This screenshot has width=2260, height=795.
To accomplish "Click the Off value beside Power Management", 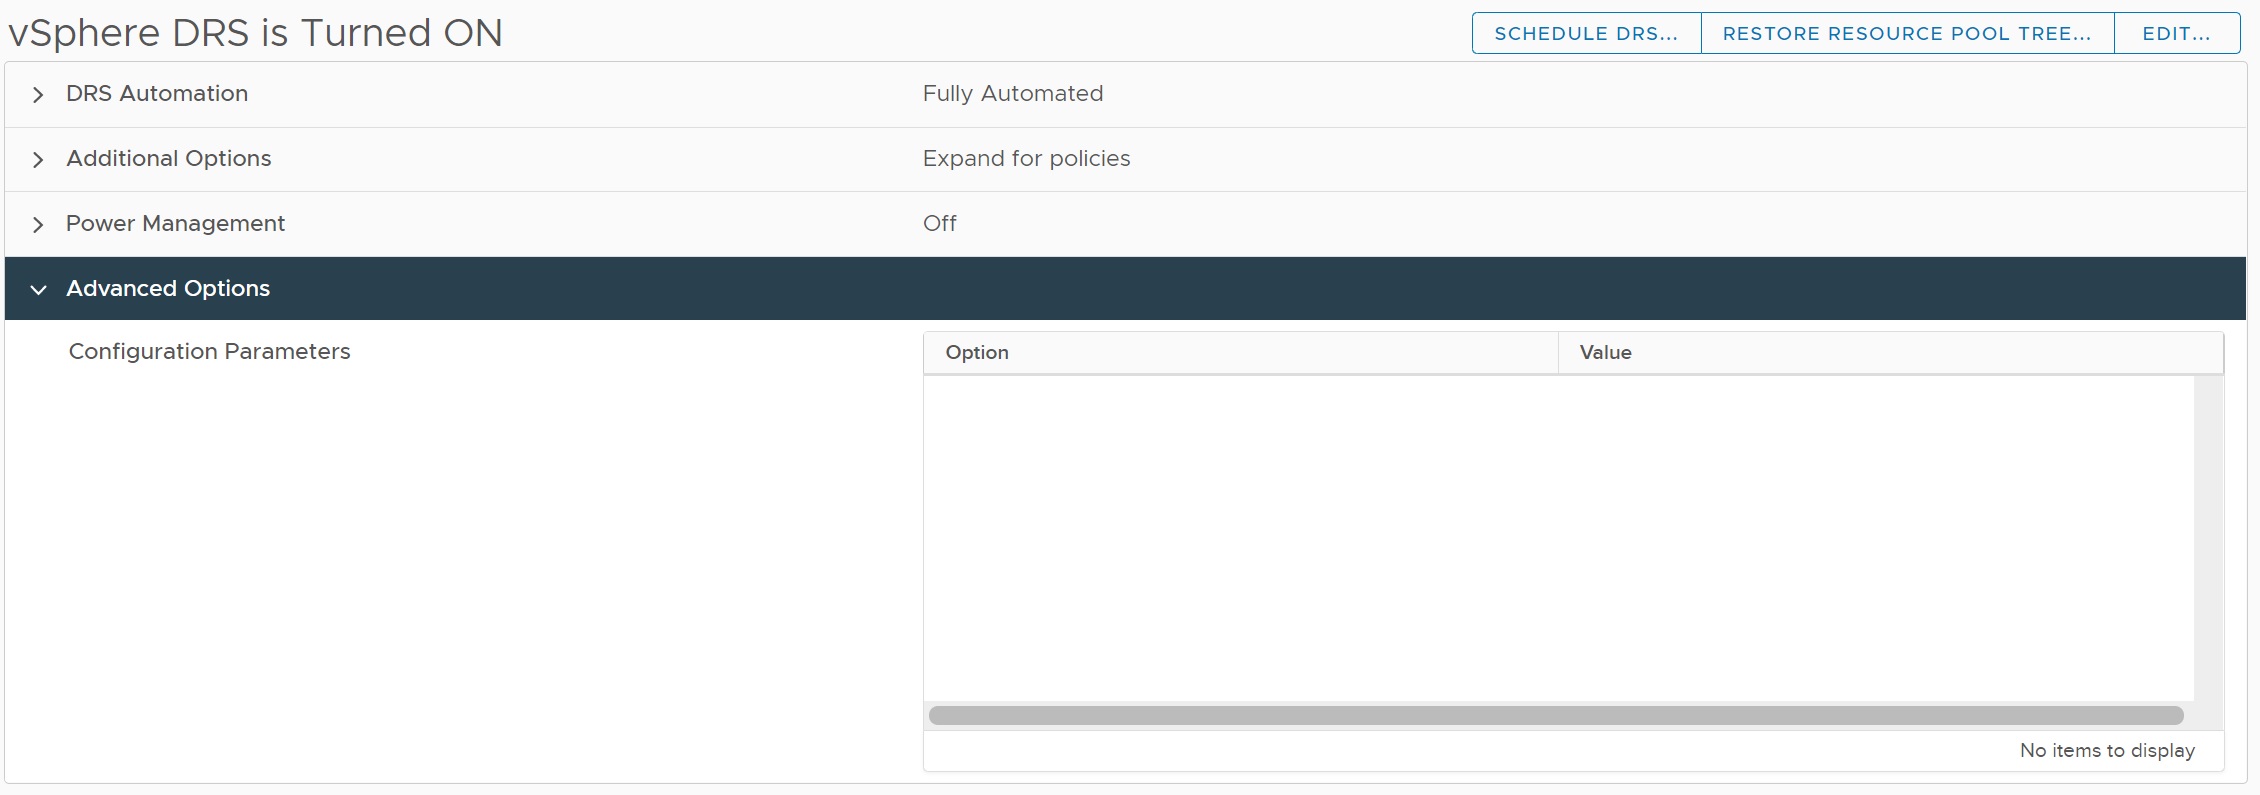I will pyautogui.click(x=939, y=224).
